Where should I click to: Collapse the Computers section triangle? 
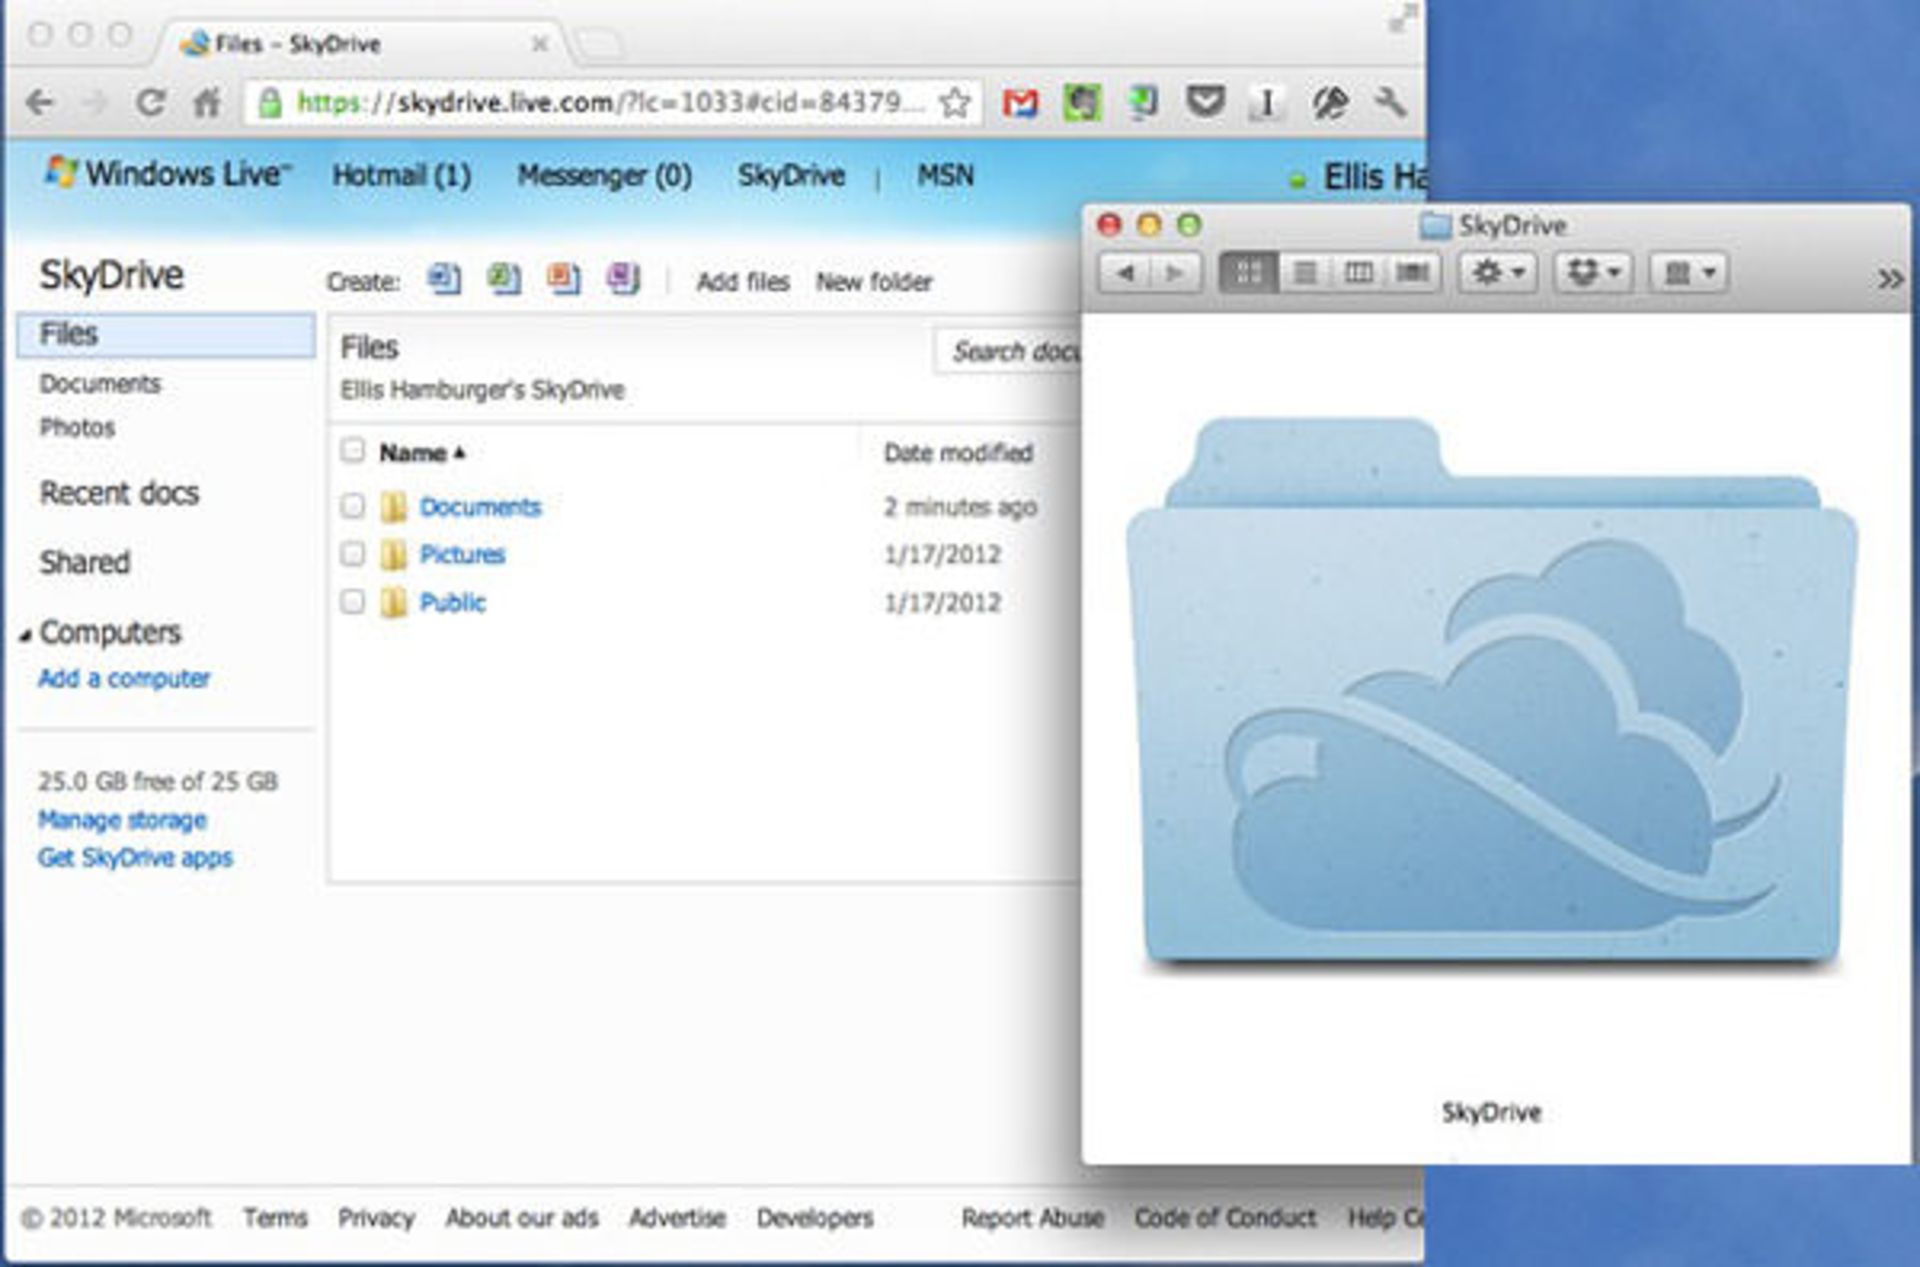[25, 636]
